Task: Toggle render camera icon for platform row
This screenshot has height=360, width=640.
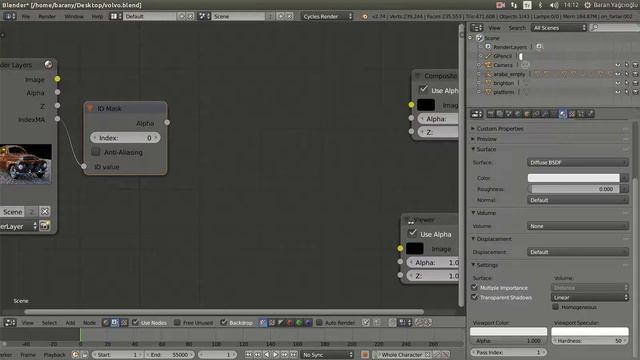Action: point(635,92)
